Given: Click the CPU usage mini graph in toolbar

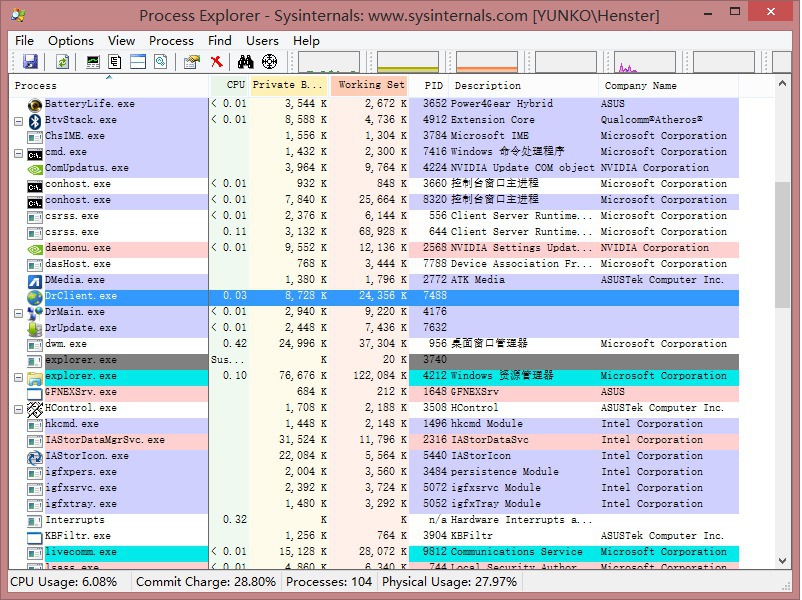Looking at the screenshot, I should point(328,63).
